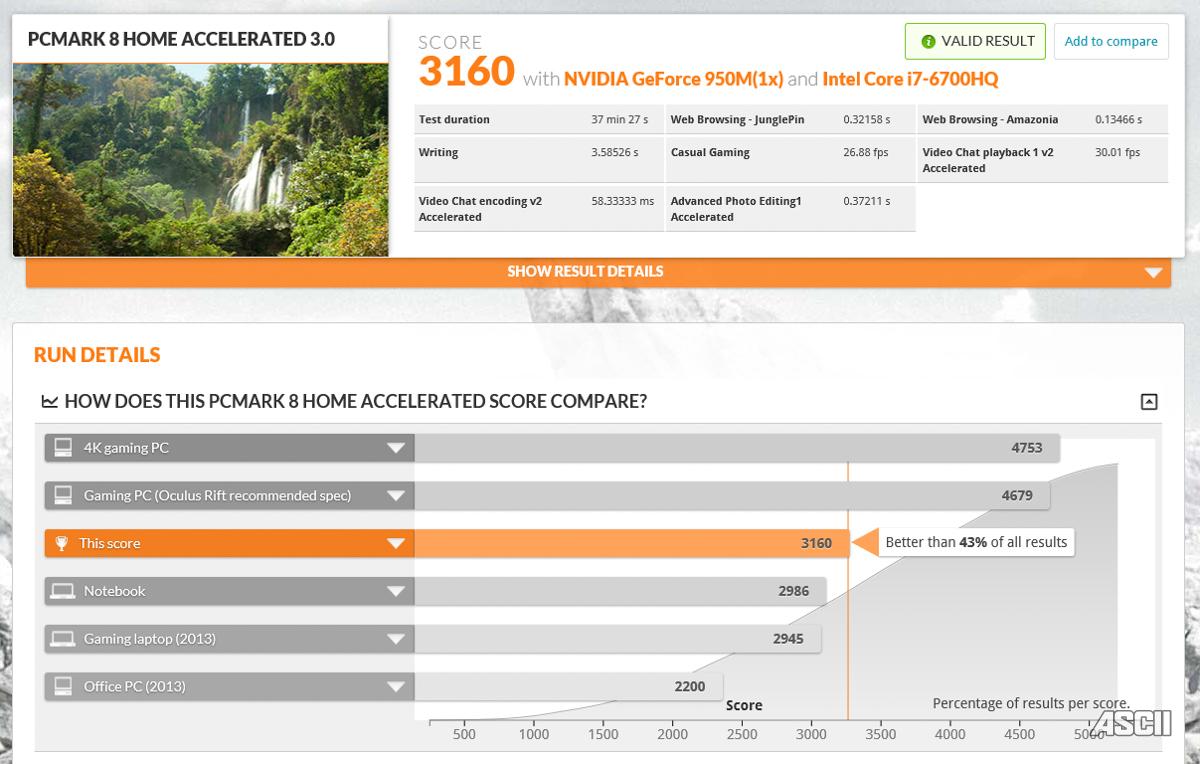Click the Notebook score bar 2986
Image resolution: width=1200 pixels, height=764 pixels.
click(x=620, y=591)
